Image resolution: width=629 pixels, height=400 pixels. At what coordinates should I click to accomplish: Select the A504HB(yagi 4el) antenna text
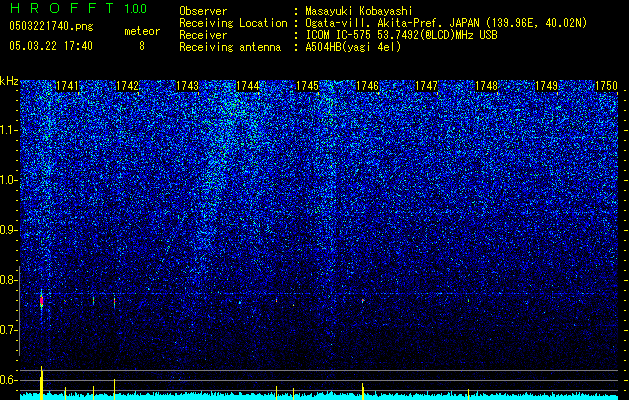tap(353, 47)
